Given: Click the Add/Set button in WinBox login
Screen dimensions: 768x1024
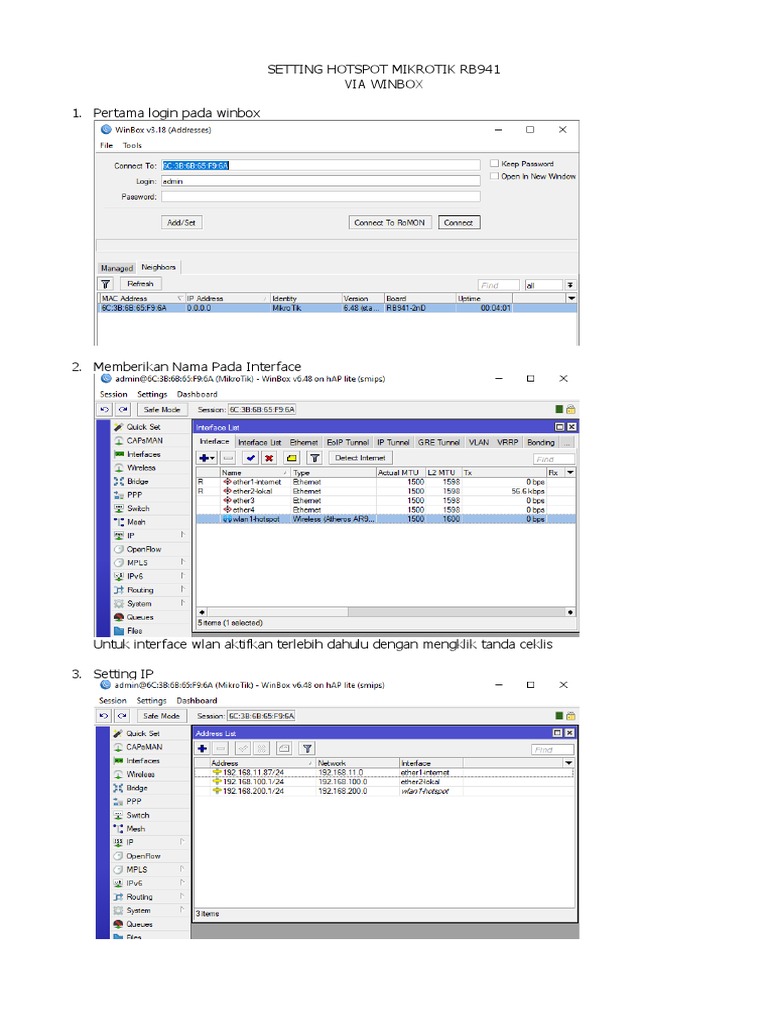Looking at the screenshot, I should (182, 223).
